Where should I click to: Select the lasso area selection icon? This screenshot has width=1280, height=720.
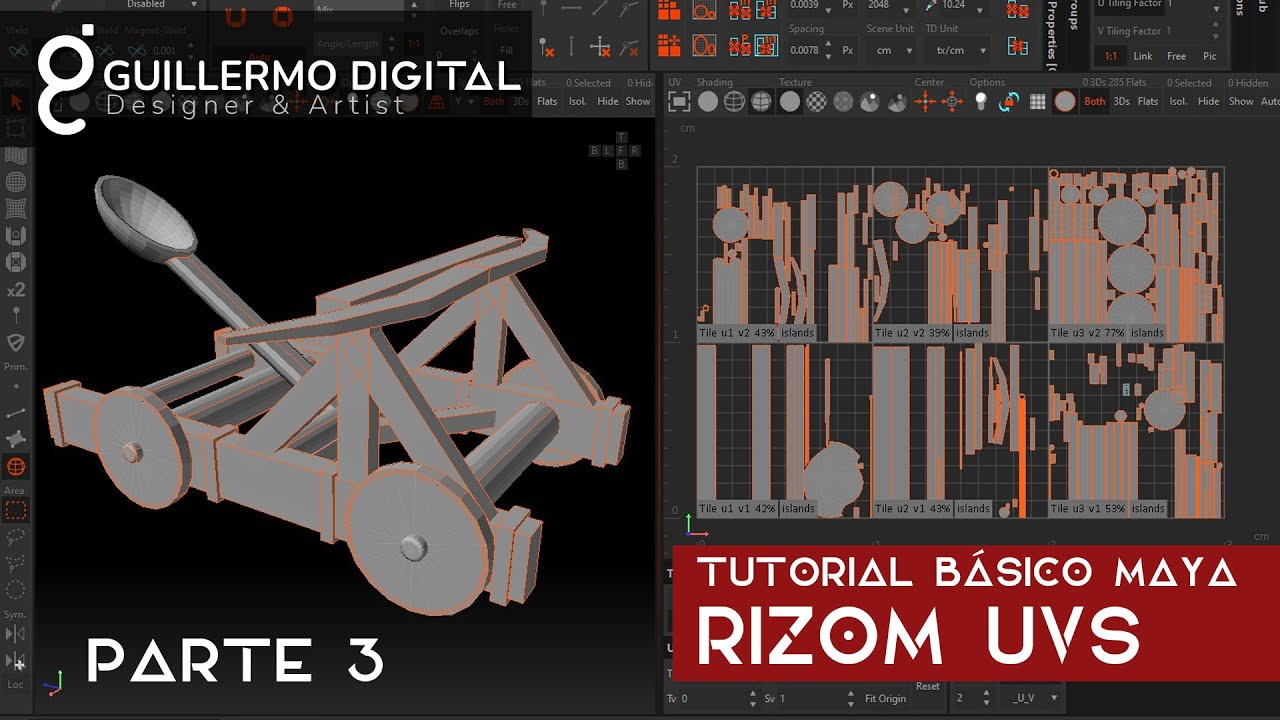pyautogui.click(x=16, y=537)
